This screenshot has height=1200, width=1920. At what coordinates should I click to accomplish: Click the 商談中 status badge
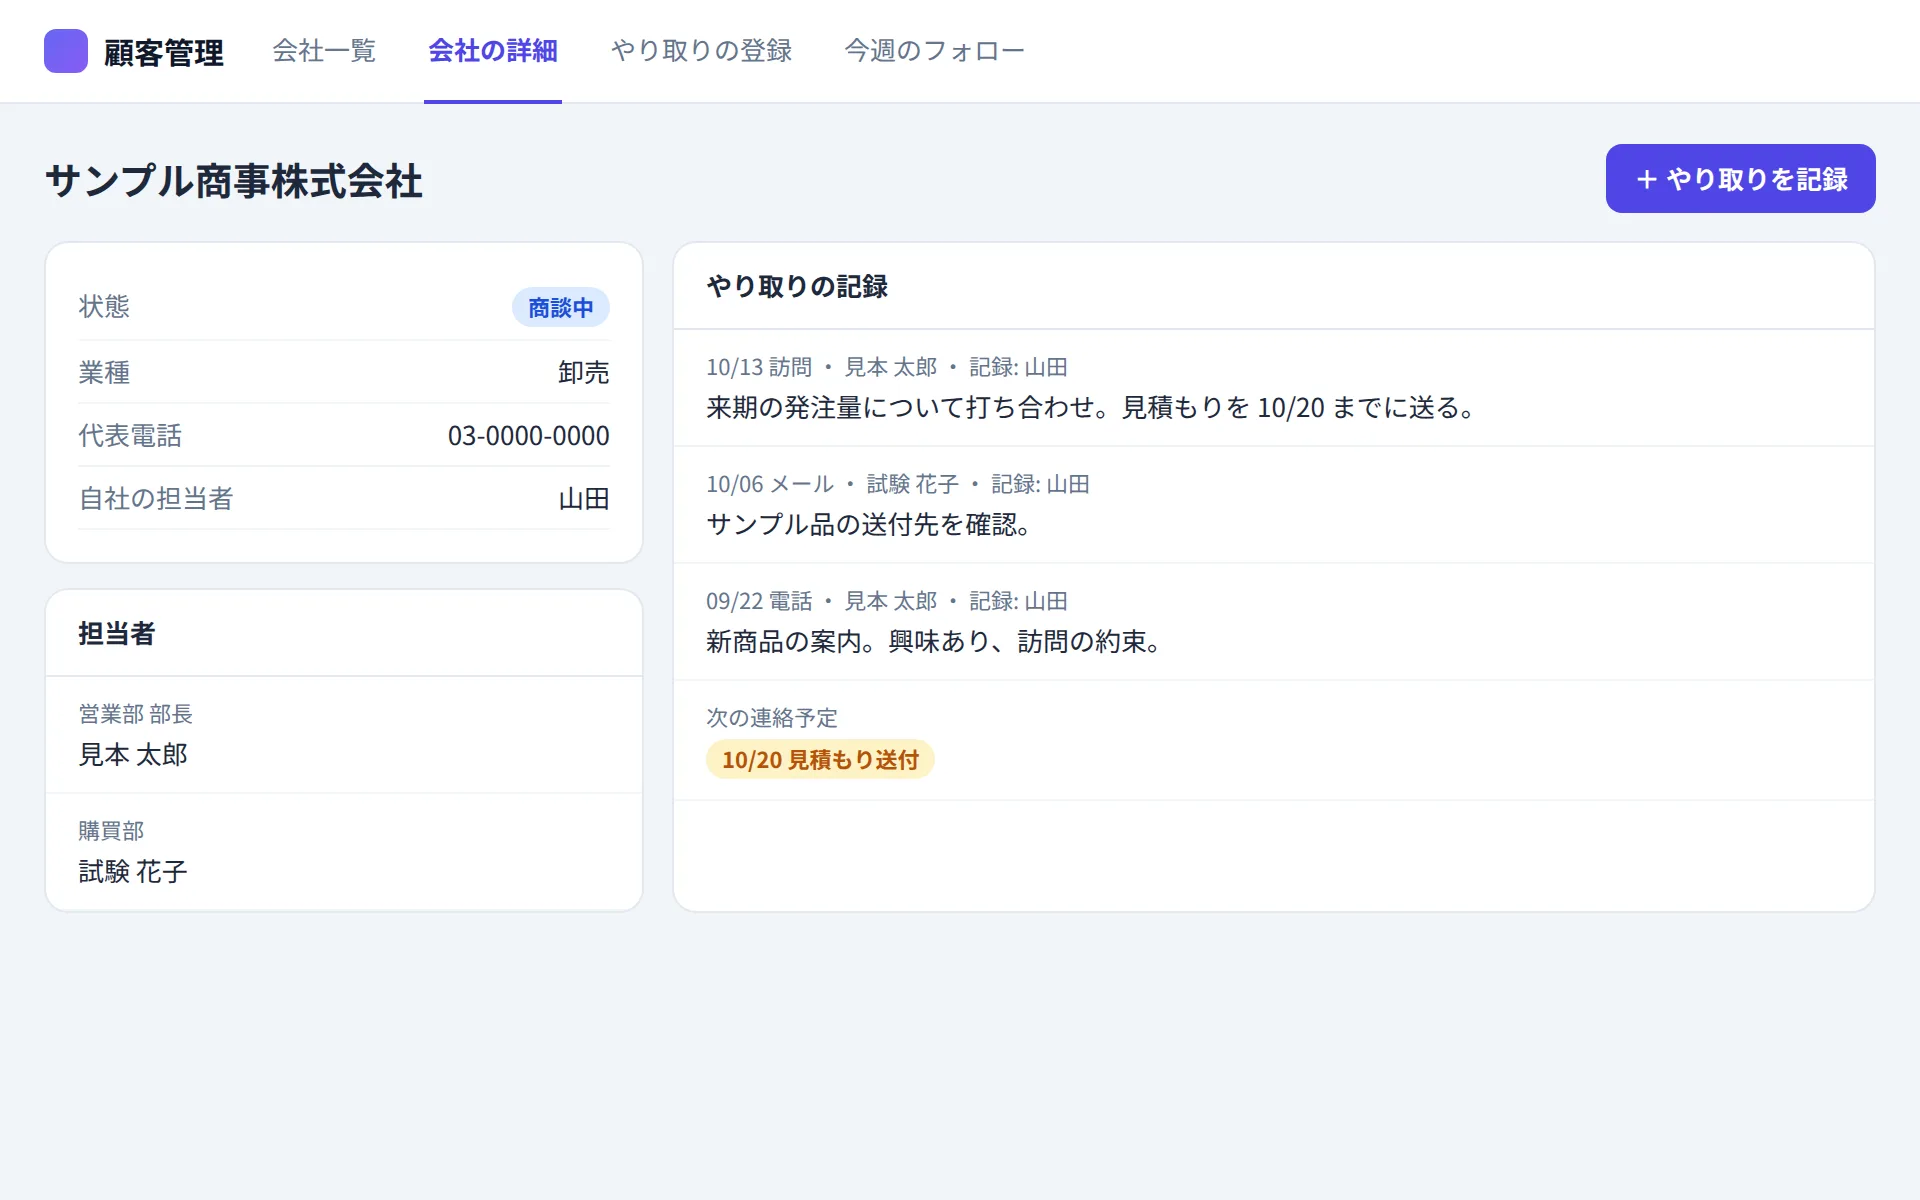561,307
